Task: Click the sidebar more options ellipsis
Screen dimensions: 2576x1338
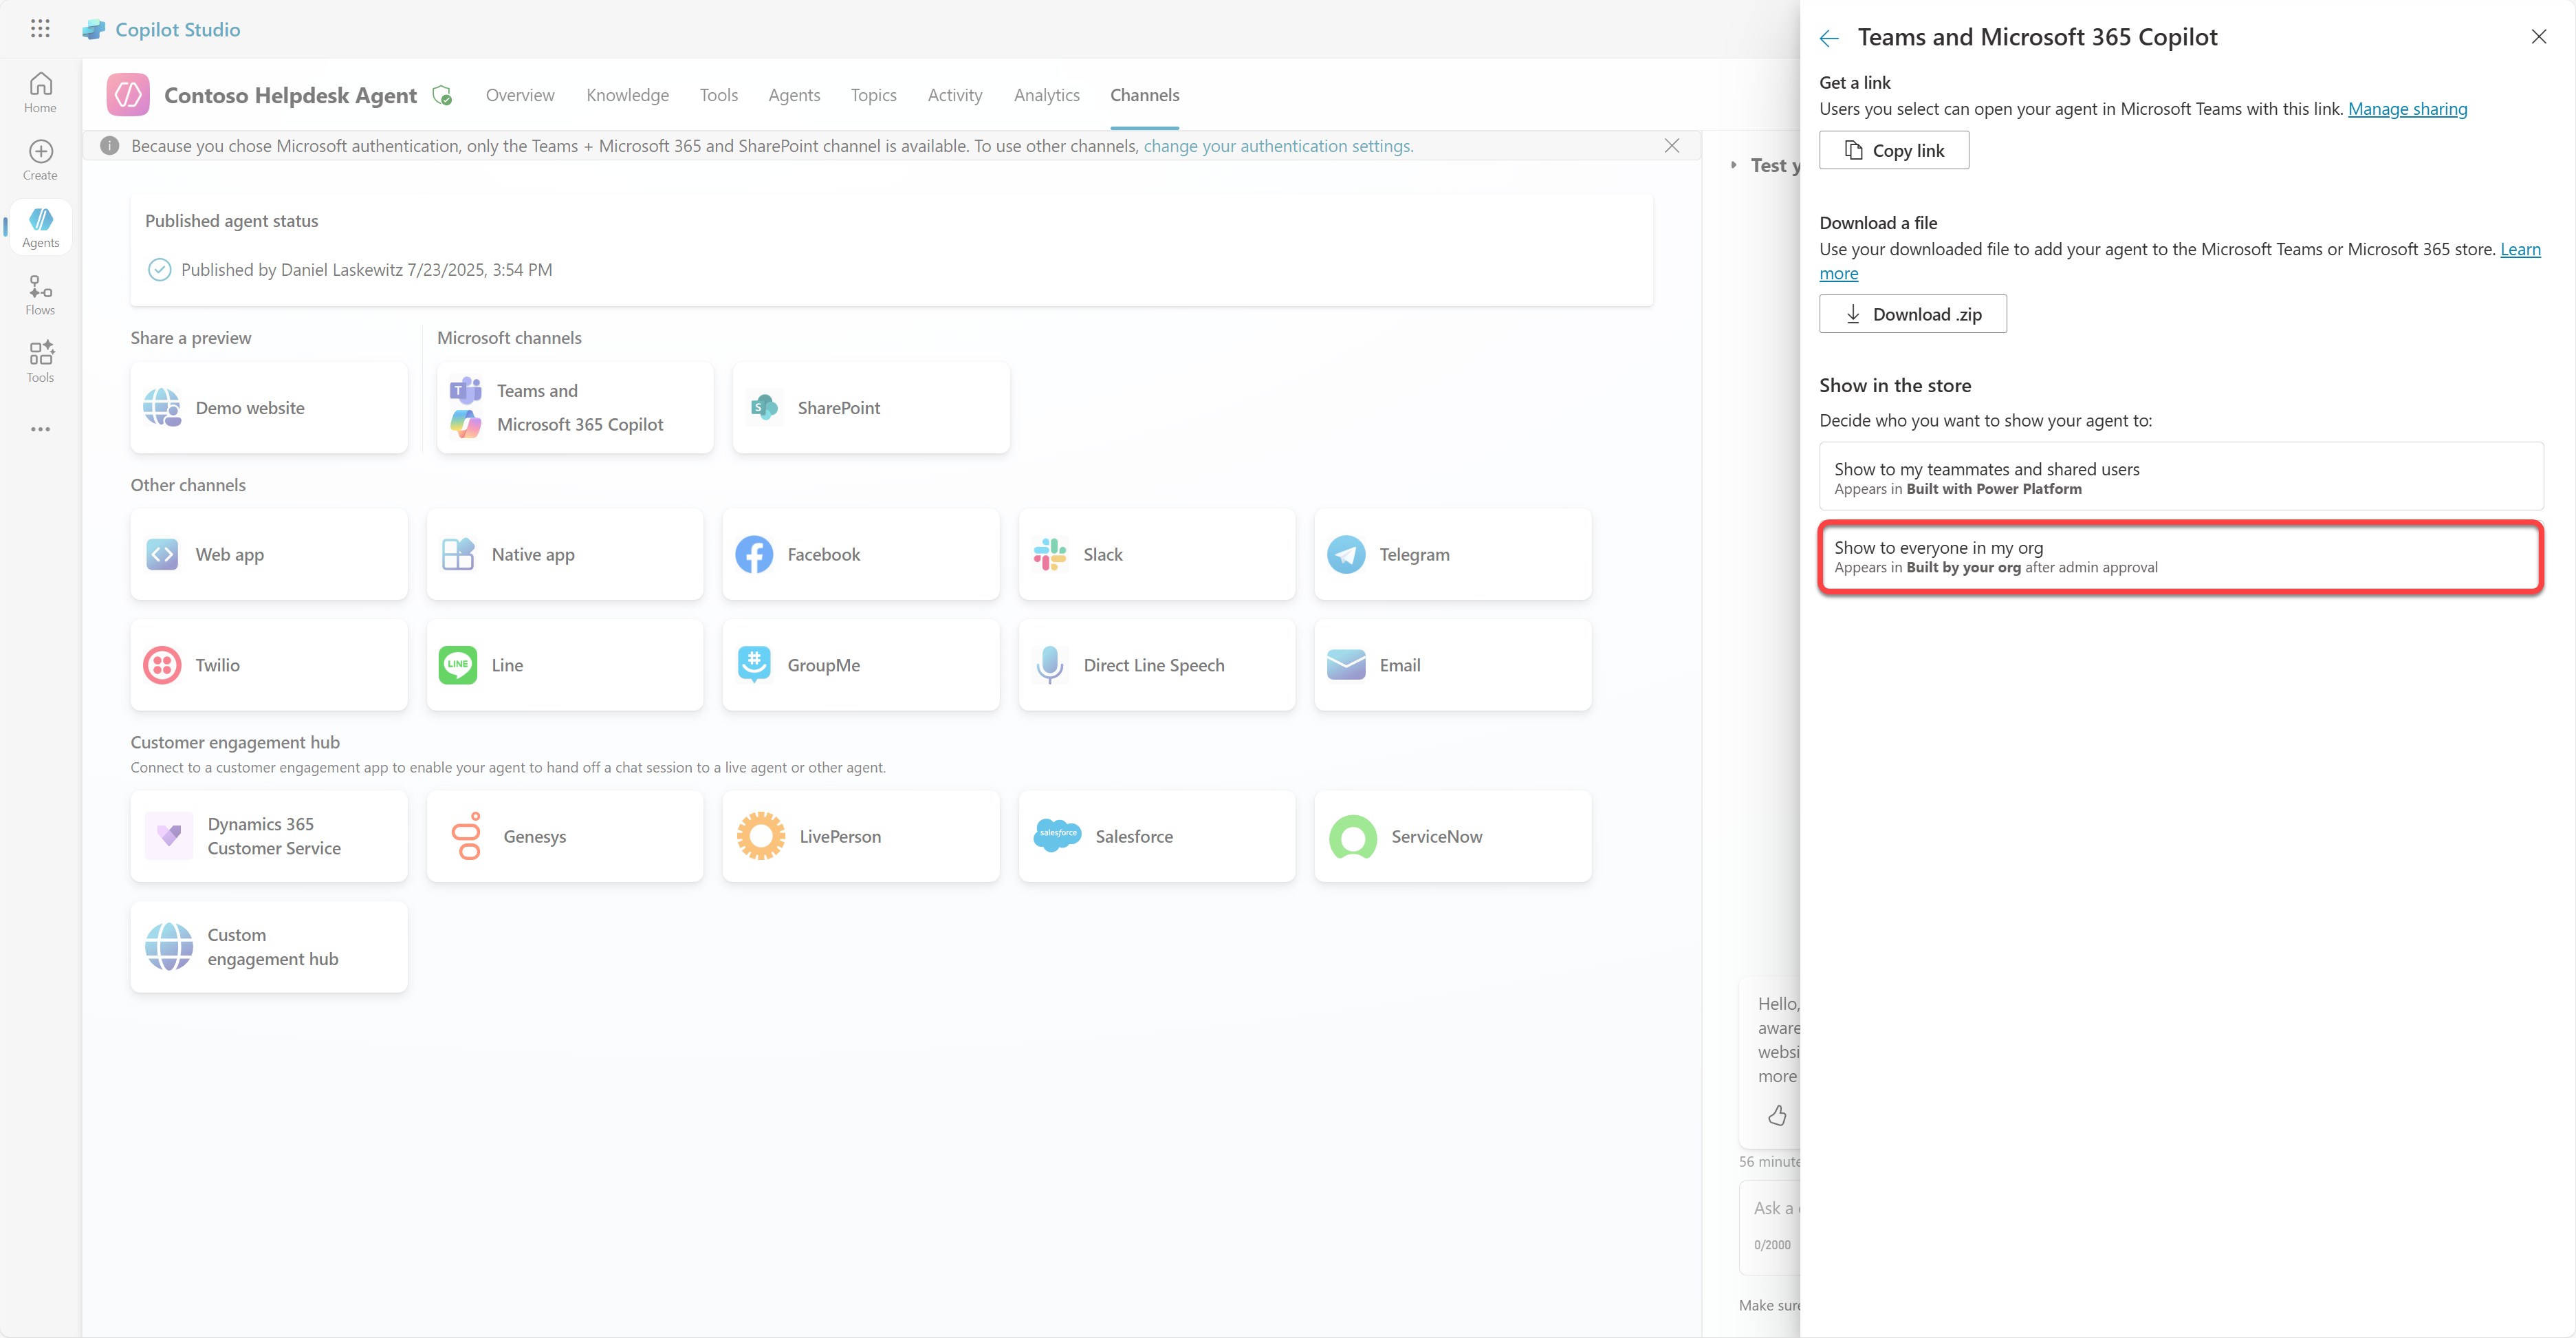Action: (40, 429)
